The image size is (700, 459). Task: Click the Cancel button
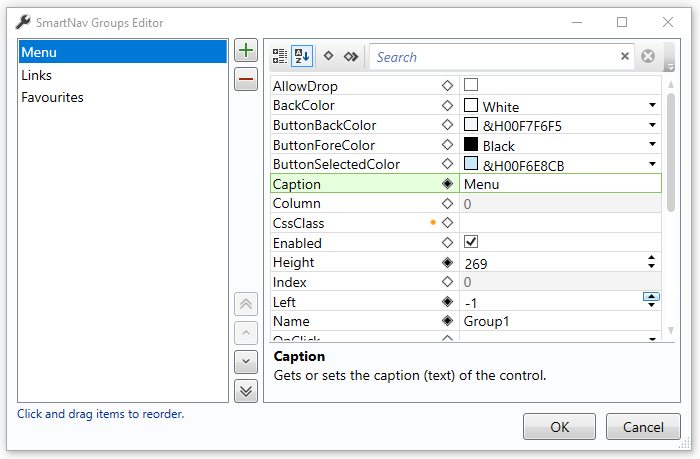pos(643,427)
